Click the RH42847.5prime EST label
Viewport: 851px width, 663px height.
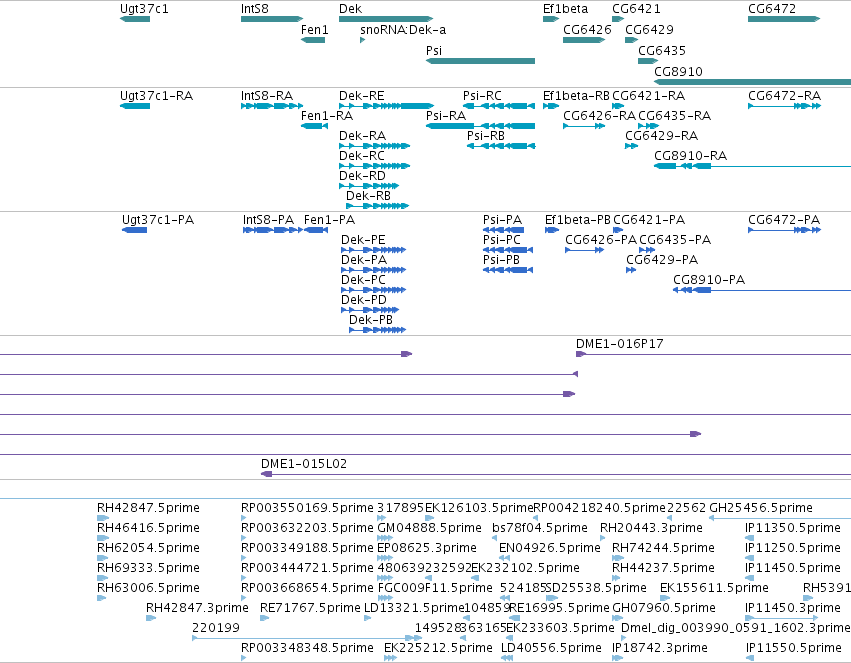pyautogui.click(x=148, y=508)
